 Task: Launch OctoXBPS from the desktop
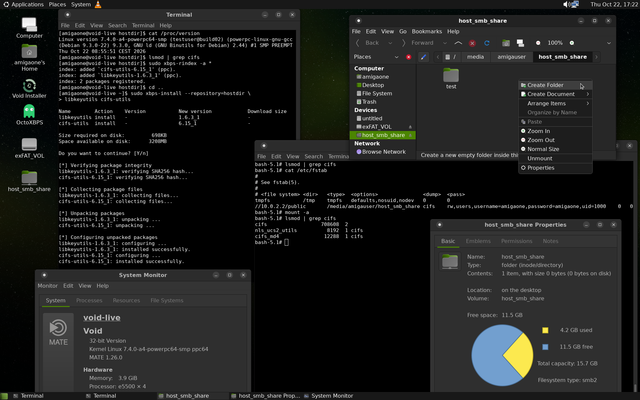(x=29, y=111)
